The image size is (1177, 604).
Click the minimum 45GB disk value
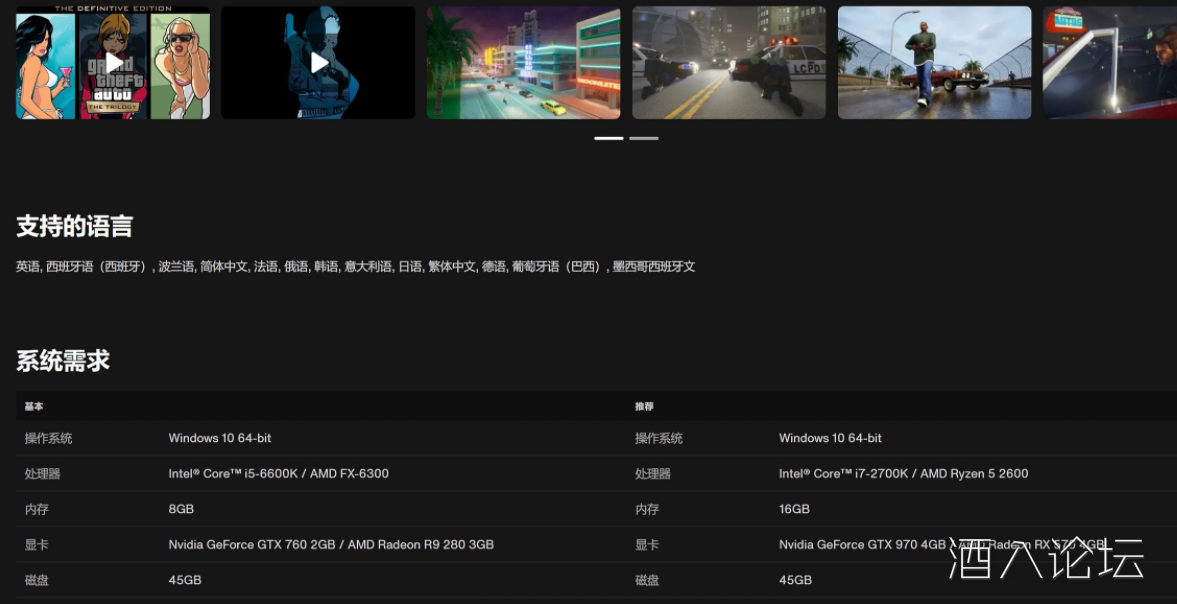point(185,580)
